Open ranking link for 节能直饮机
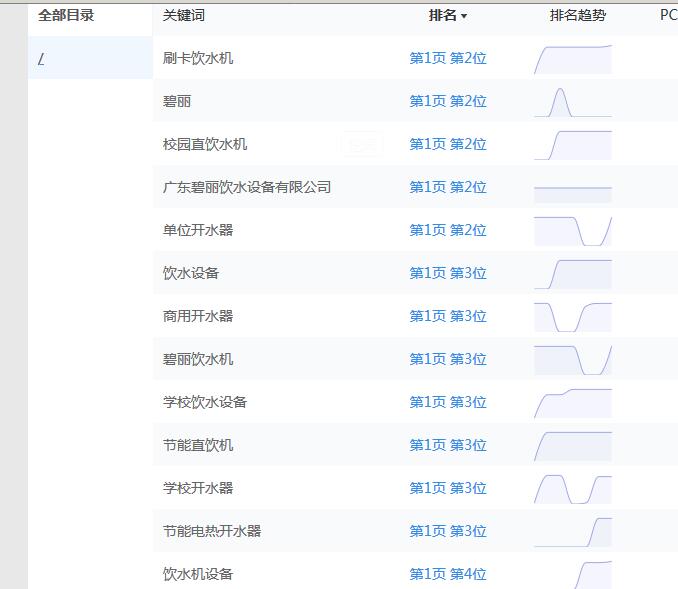 448,445
